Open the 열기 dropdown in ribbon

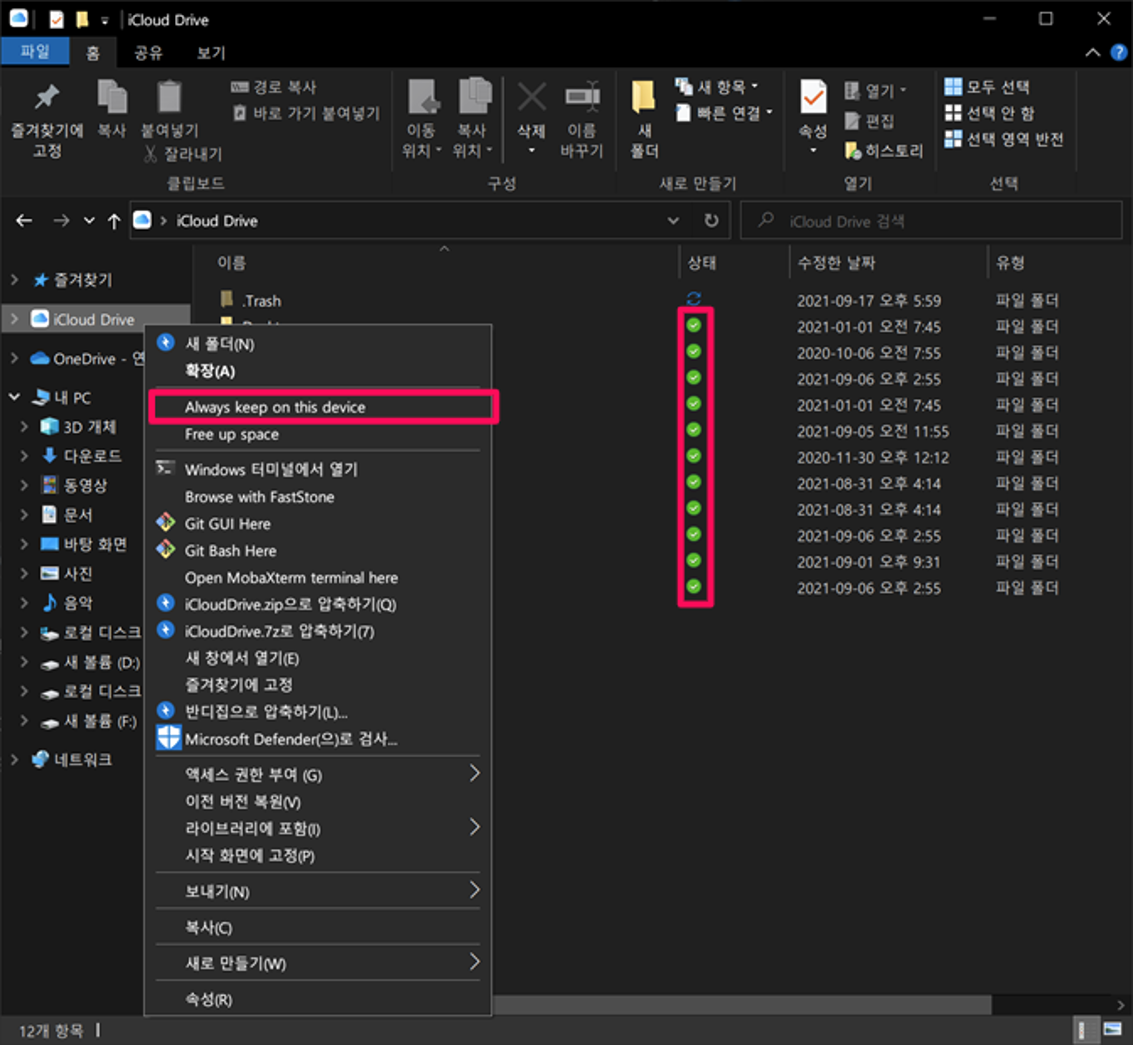874,91
